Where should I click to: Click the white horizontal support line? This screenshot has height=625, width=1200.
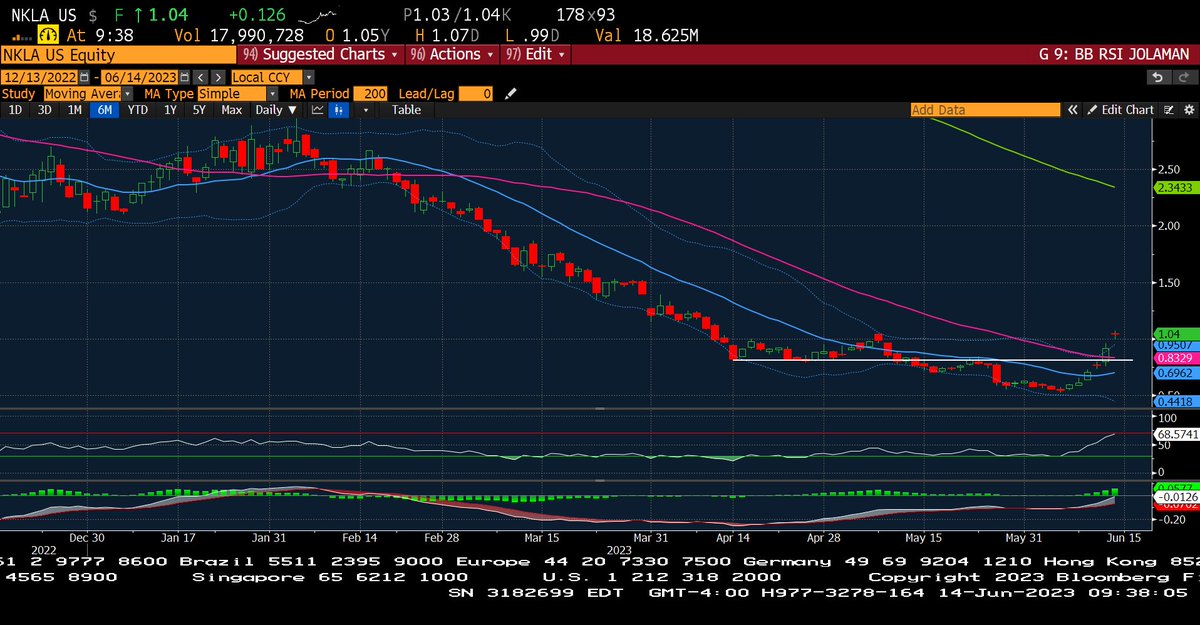click(x=932, y=359)
